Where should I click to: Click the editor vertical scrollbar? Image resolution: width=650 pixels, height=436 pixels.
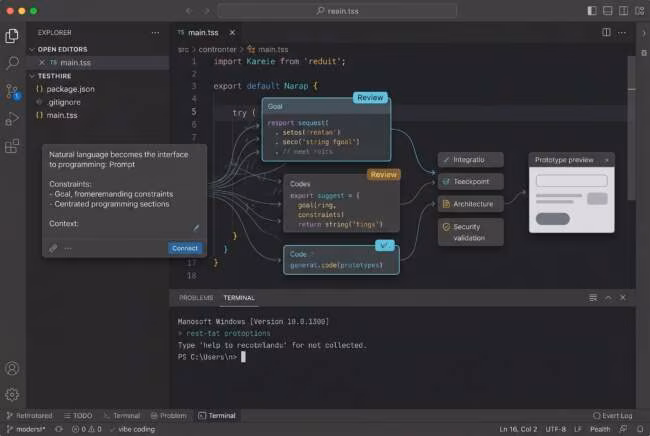tap(631, 128)
